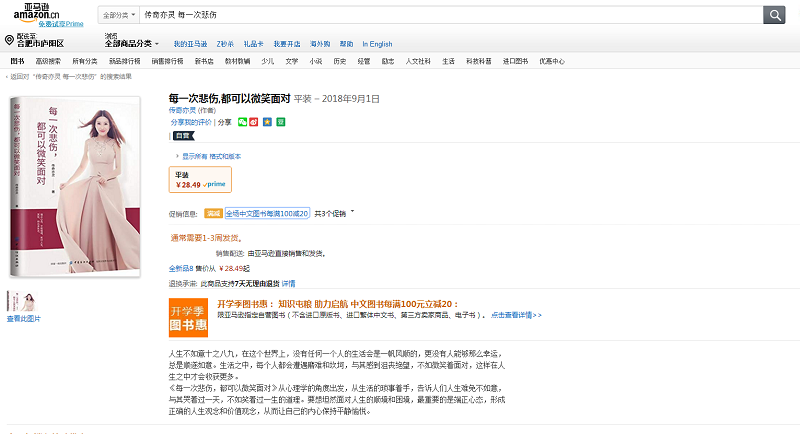This screenshot has width=800, height=434.
Task: Switch the site to In English
Action: click(x=377, y=44)
